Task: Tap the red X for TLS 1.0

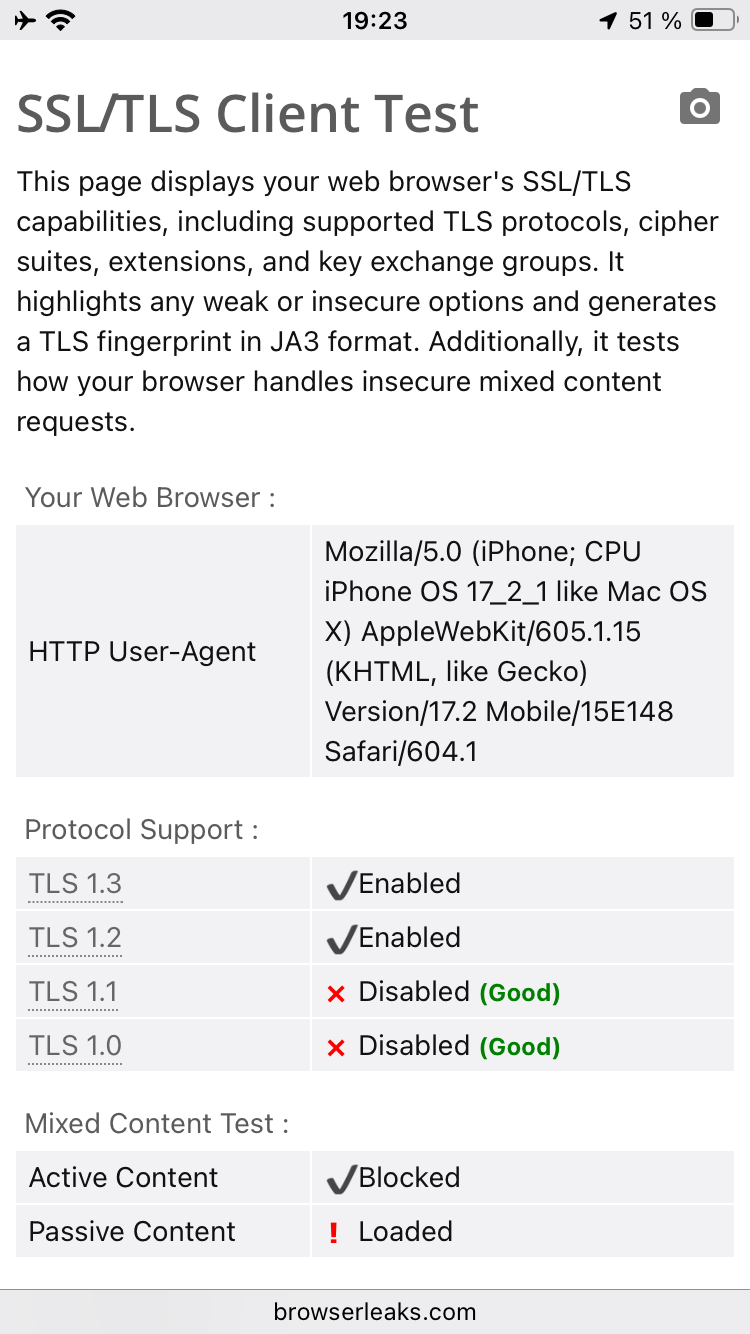Action: [x=336, y=1047]
